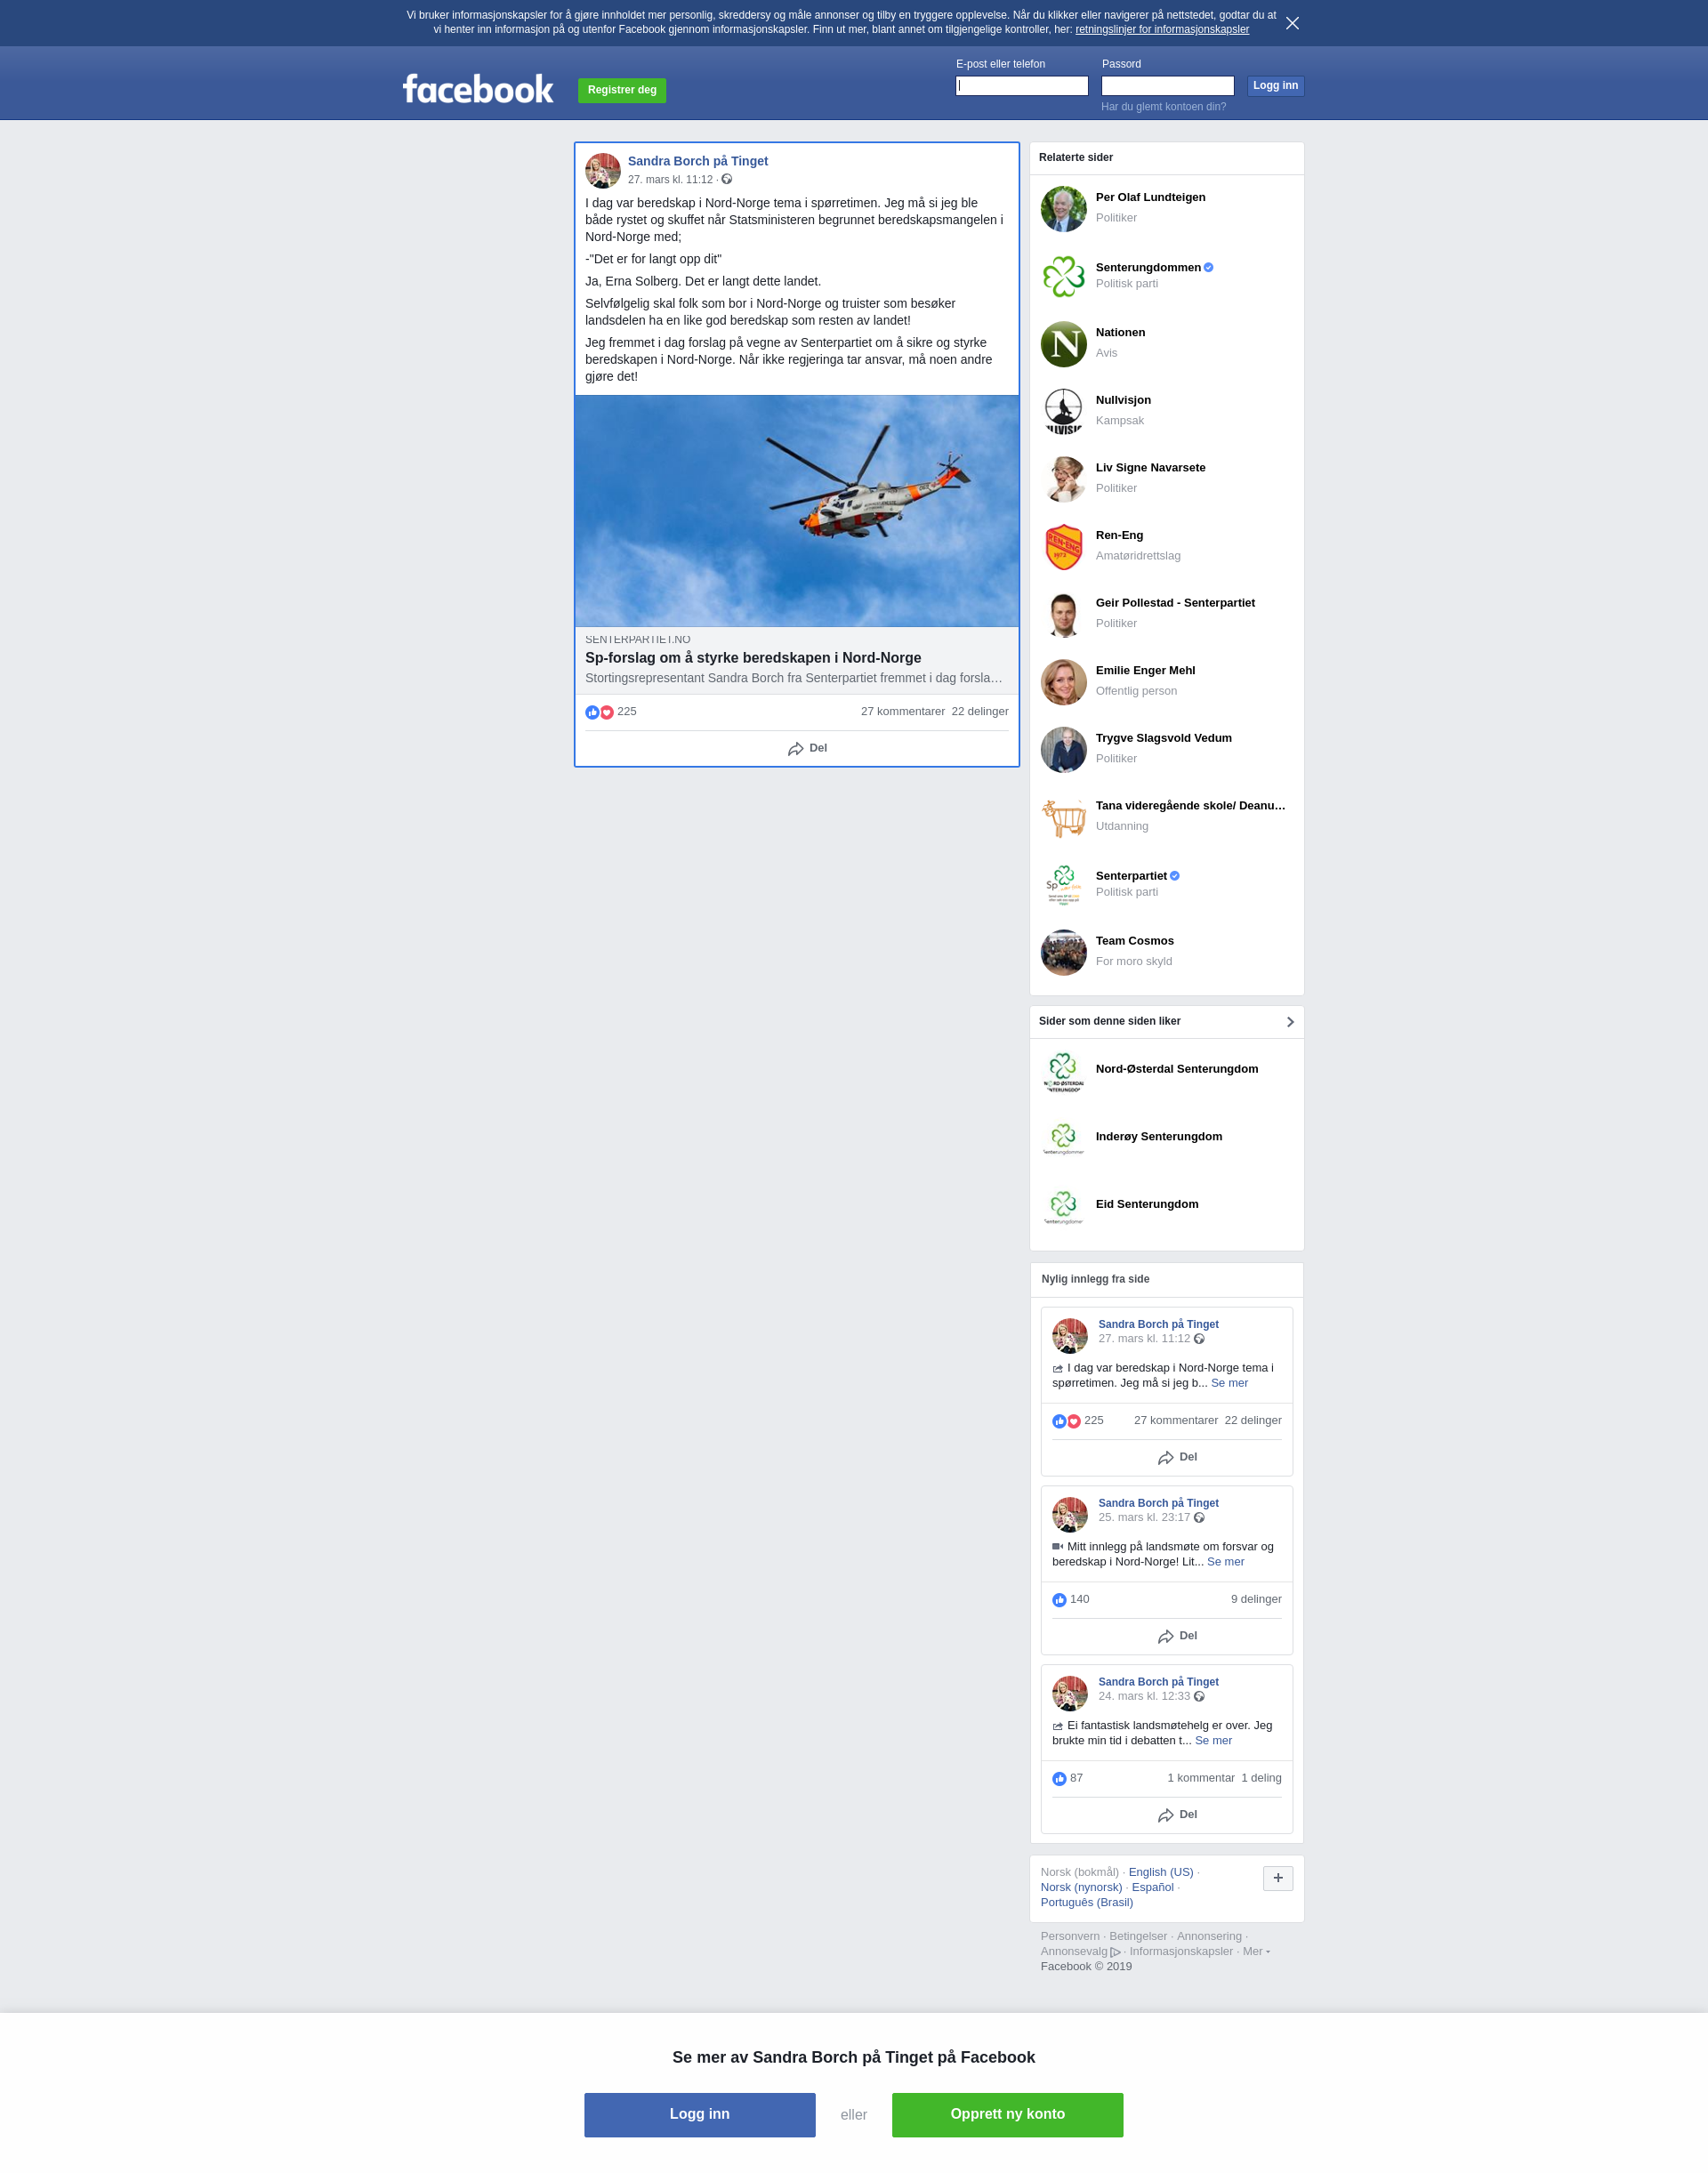Click the share arrow Del on main post

[807, 748]
